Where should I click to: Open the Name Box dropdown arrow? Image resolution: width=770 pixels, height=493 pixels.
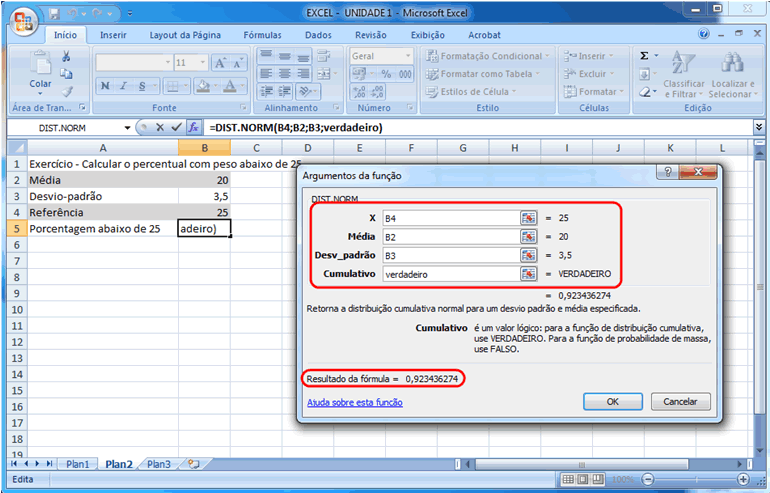pyautogui.click(x=127, y=128)
